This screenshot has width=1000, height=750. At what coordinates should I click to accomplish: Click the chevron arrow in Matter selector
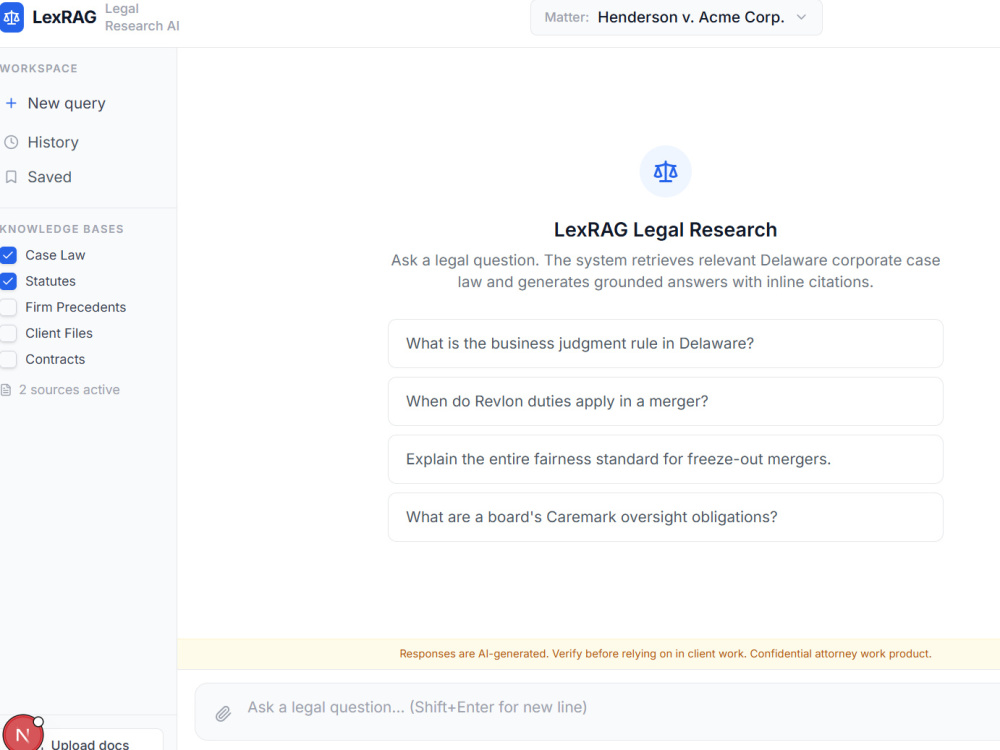pos(802,17)
